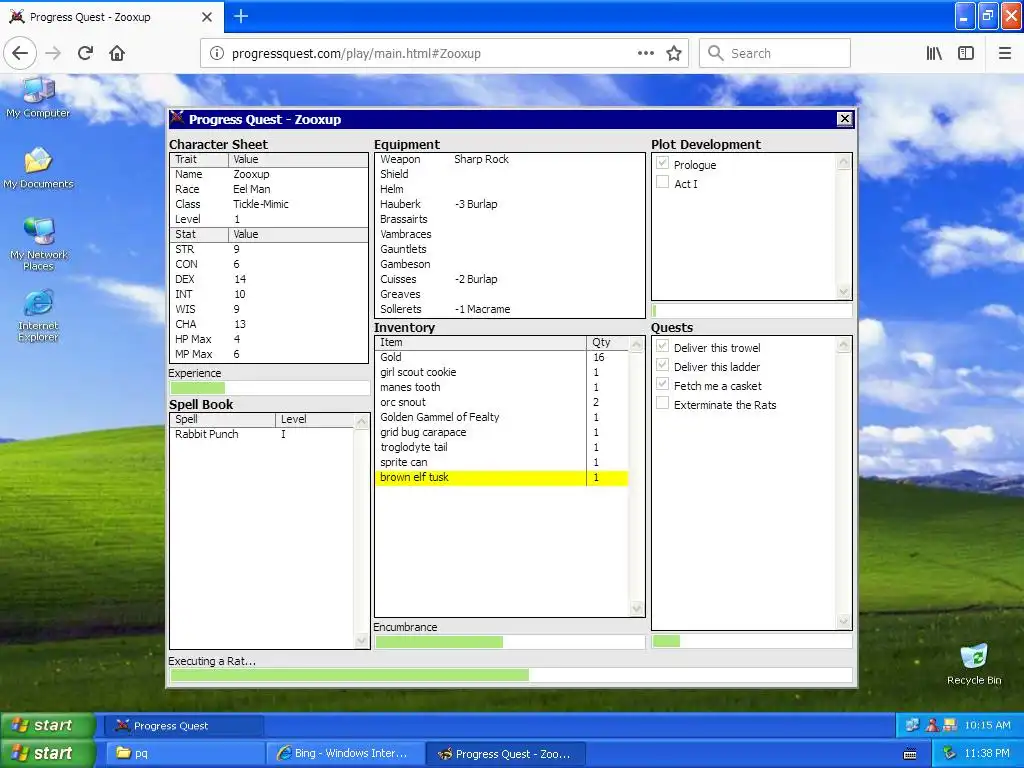
Task: Click the browser back arrow
Action: (20, 53)
